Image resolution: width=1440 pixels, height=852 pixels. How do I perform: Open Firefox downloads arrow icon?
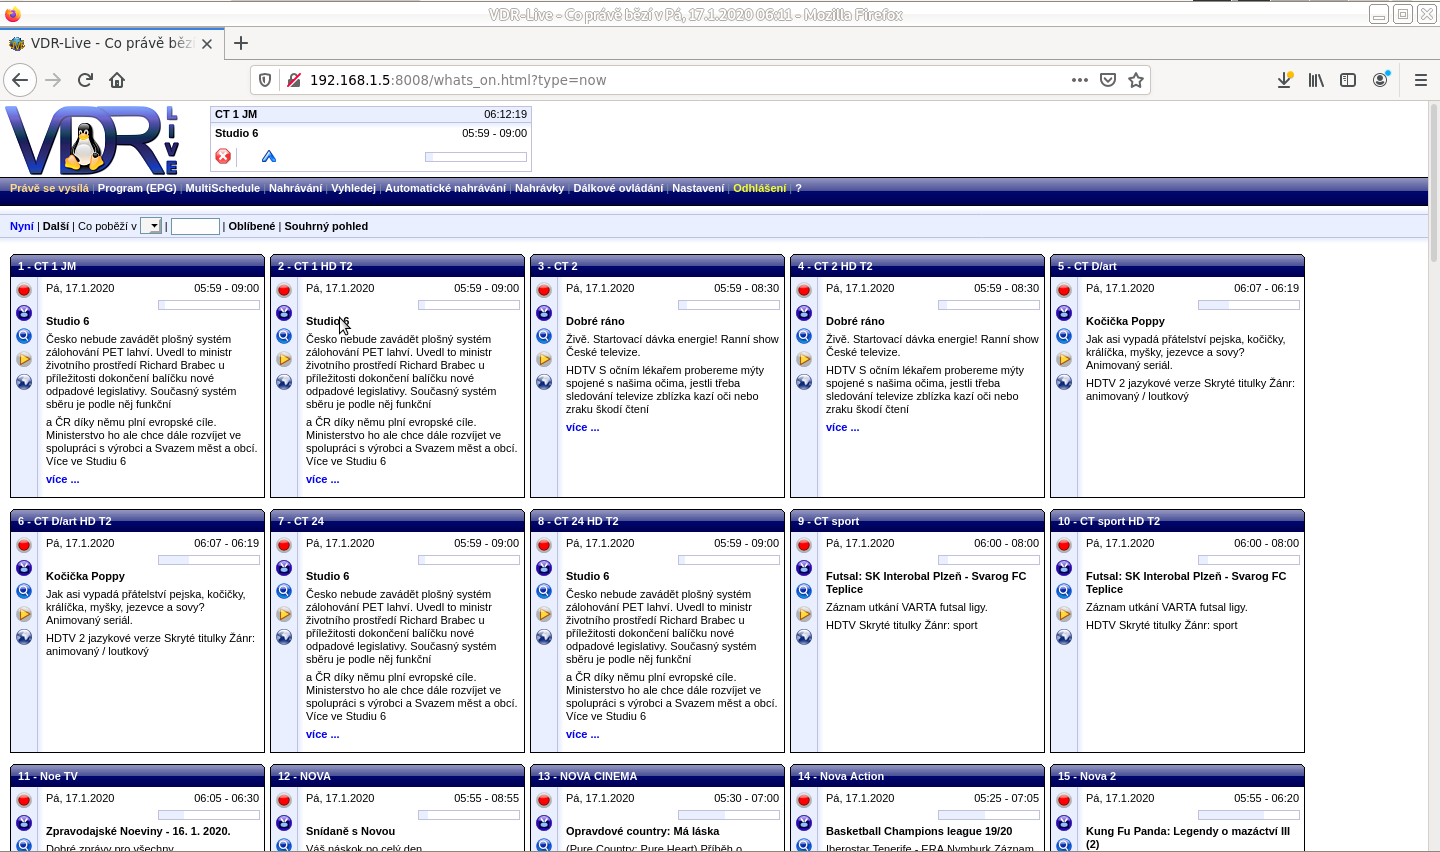pos(1284,80)
